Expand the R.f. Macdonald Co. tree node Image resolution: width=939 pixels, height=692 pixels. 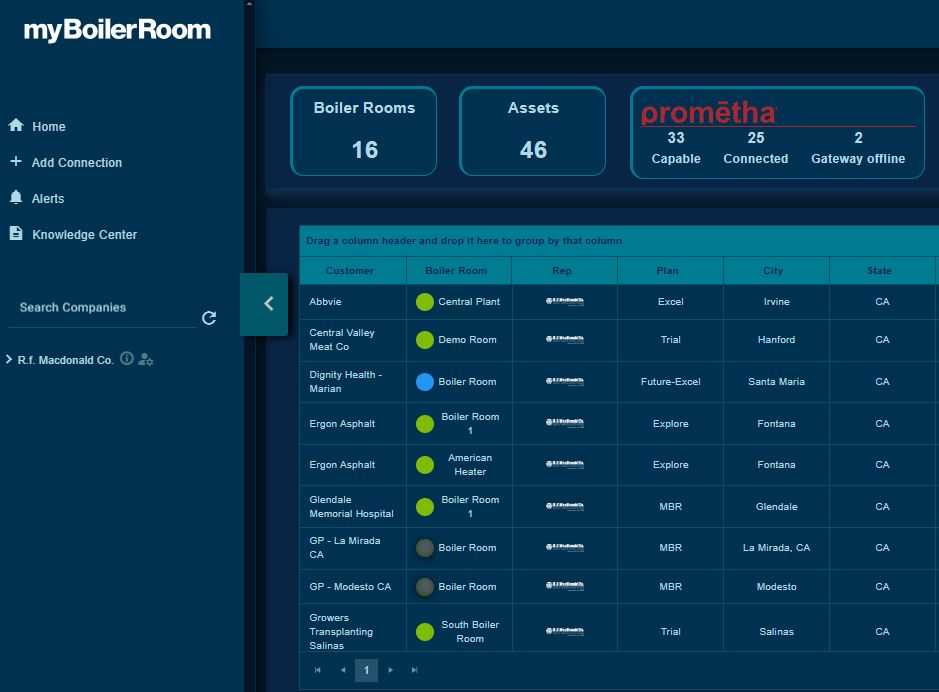9,359
